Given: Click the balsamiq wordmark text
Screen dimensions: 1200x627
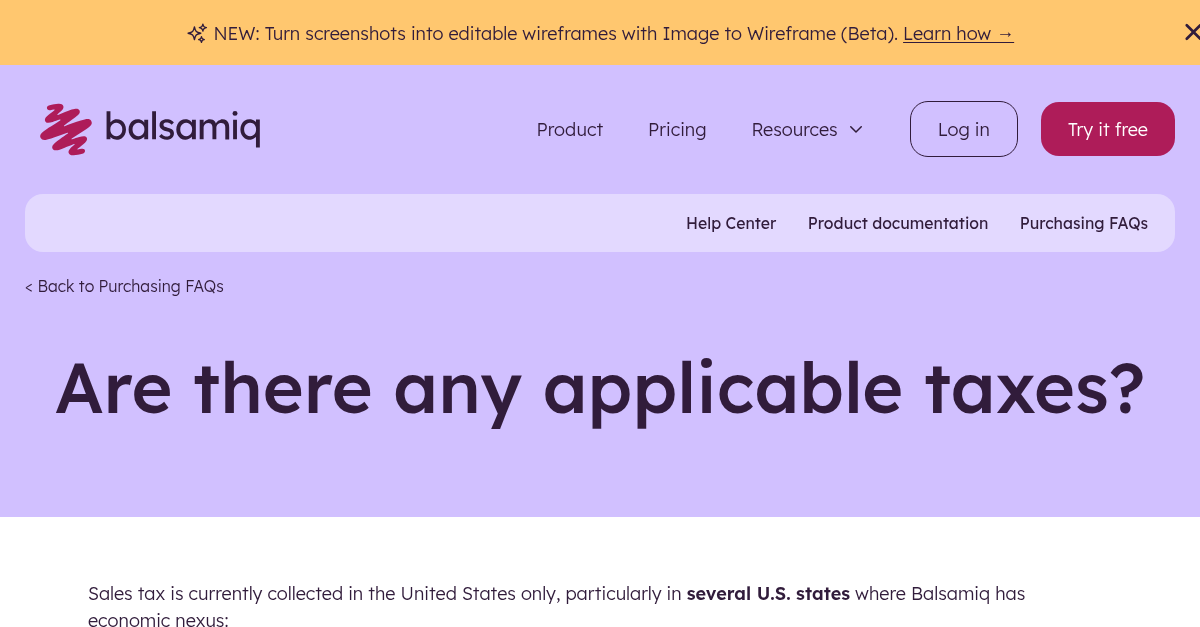Looking at the screenshot, I should [183, 129].
